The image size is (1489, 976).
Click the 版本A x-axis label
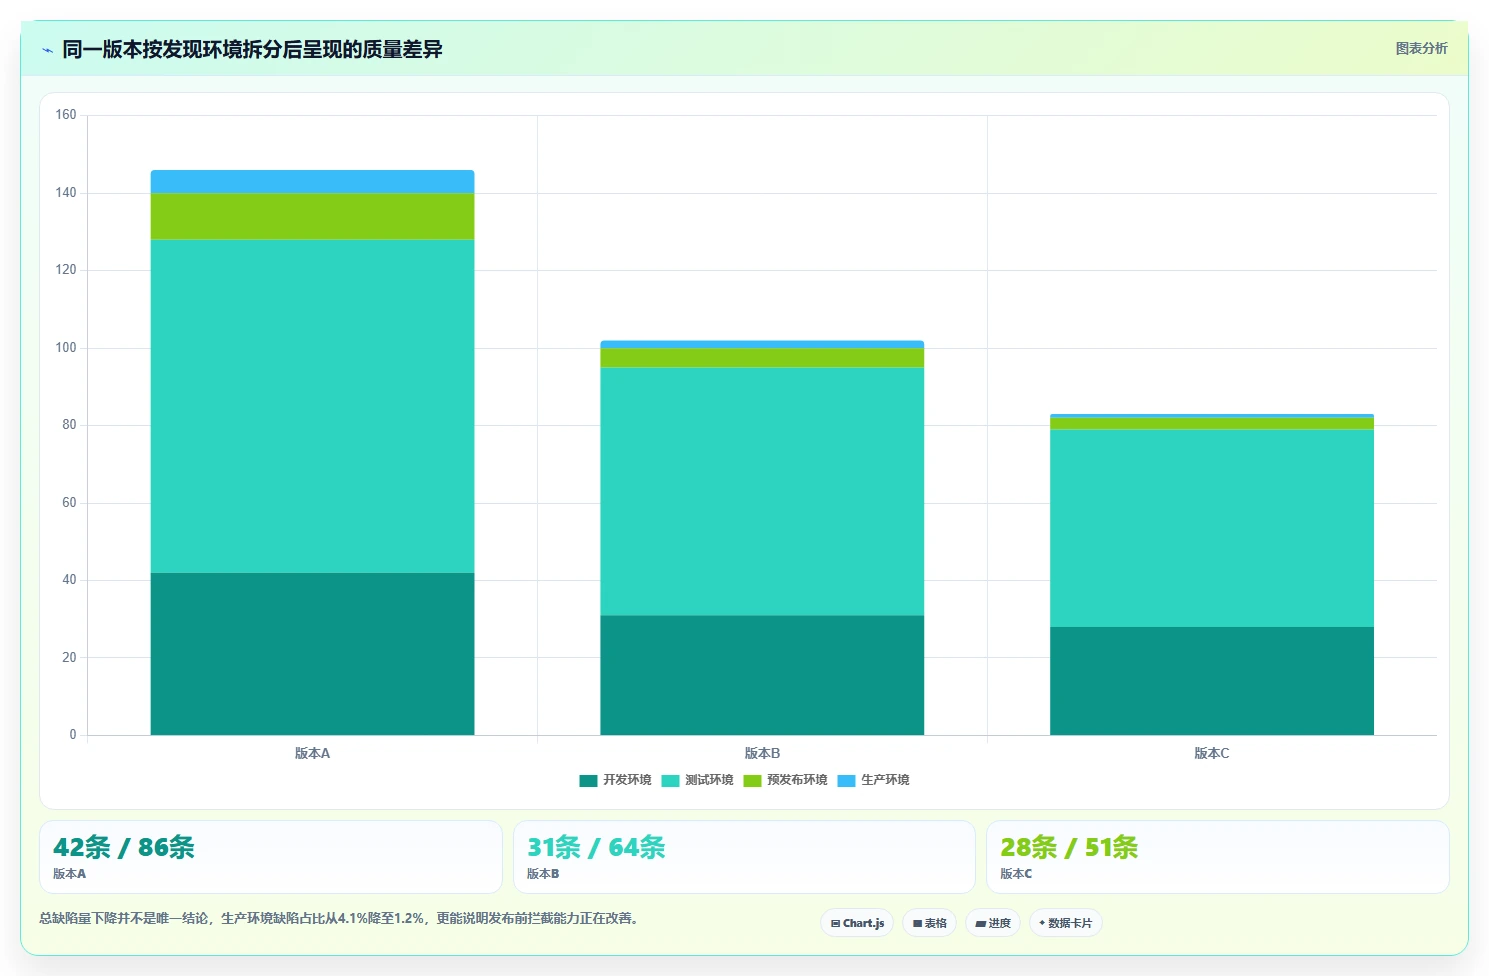pos(312,753)
